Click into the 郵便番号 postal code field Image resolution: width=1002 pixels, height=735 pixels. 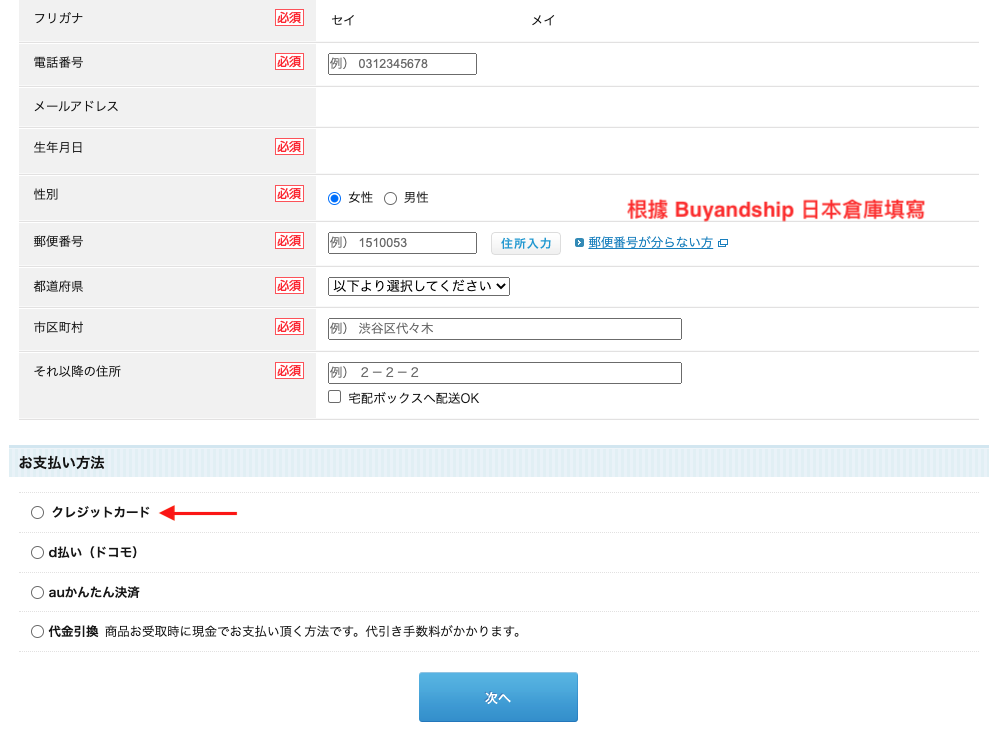[x=402, y=243]
